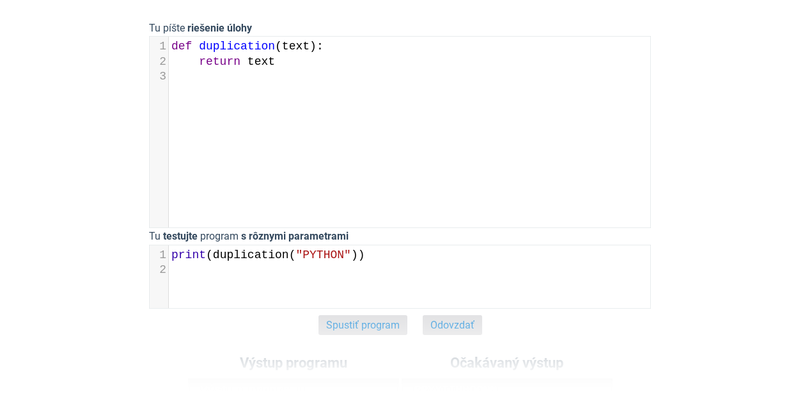Click the 'Očakávaný výstup' heading
800x400 pixels.
tap(506, 363)
